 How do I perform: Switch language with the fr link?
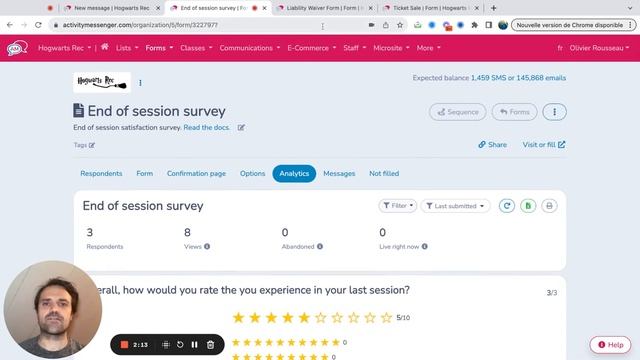[x=560, y=48]
